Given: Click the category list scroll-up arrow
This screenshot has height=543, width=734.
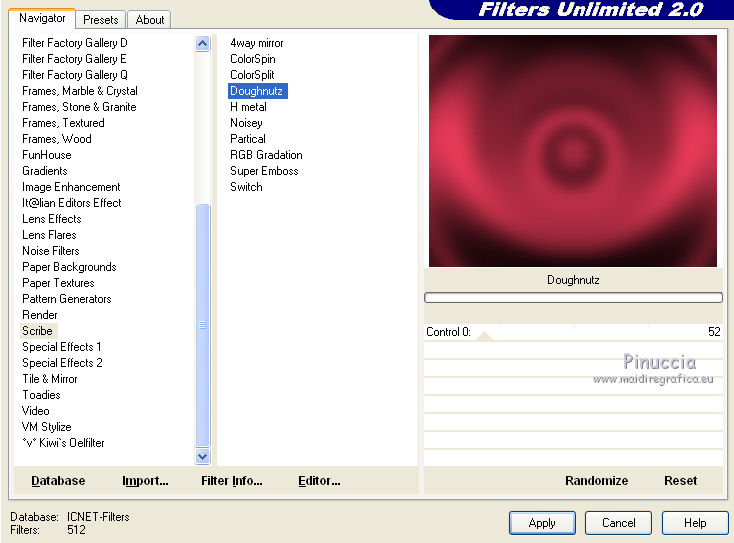Looking at the screenshot, I should (202, 44).
